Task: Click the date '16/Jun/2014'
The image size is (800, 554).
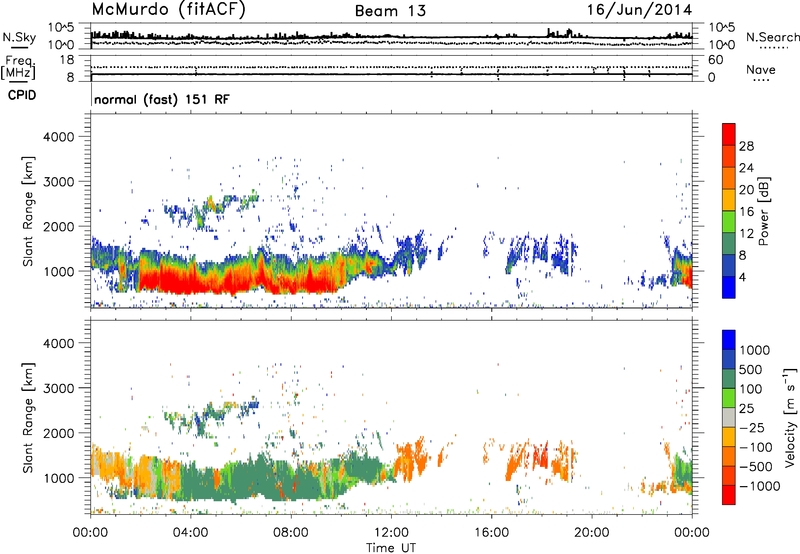Action: click(639, 10)
